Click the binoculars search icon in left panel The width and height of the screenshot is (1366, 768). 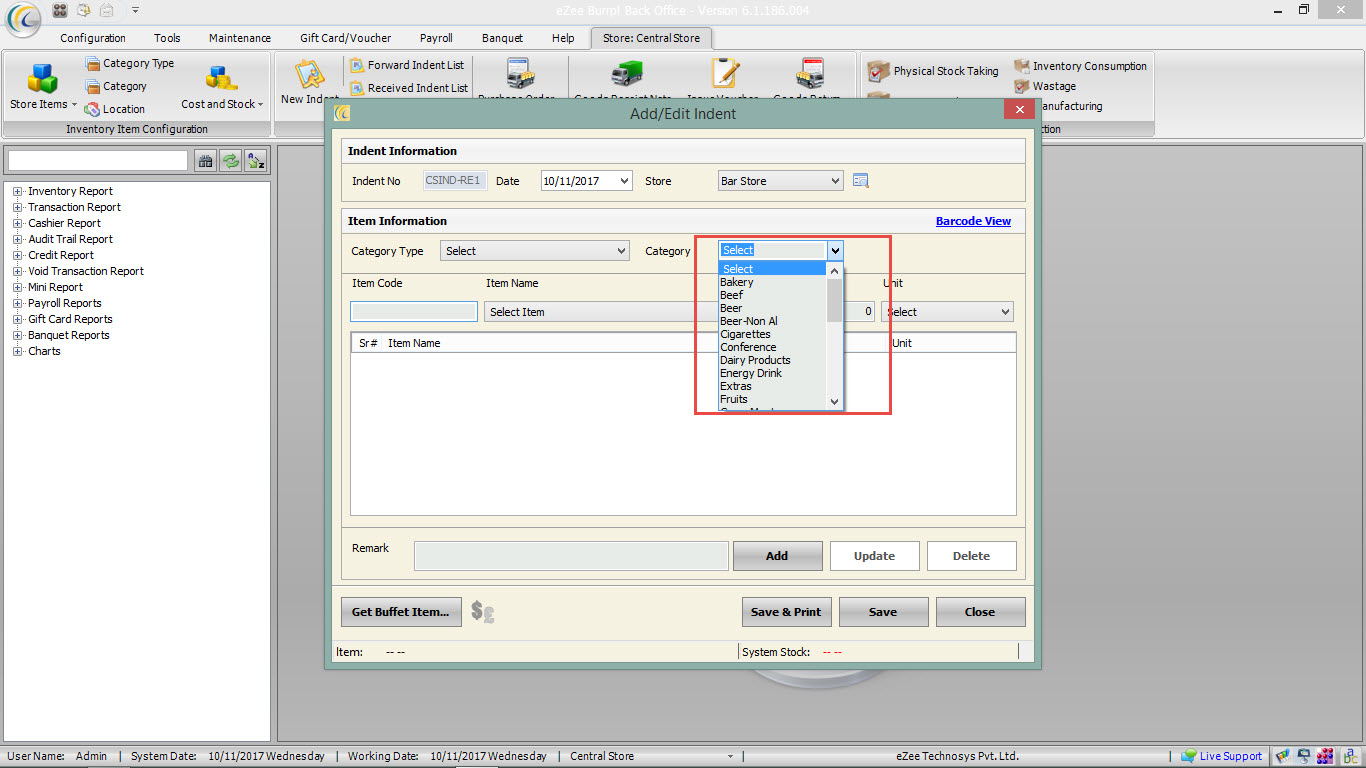[x=204, y=161]
